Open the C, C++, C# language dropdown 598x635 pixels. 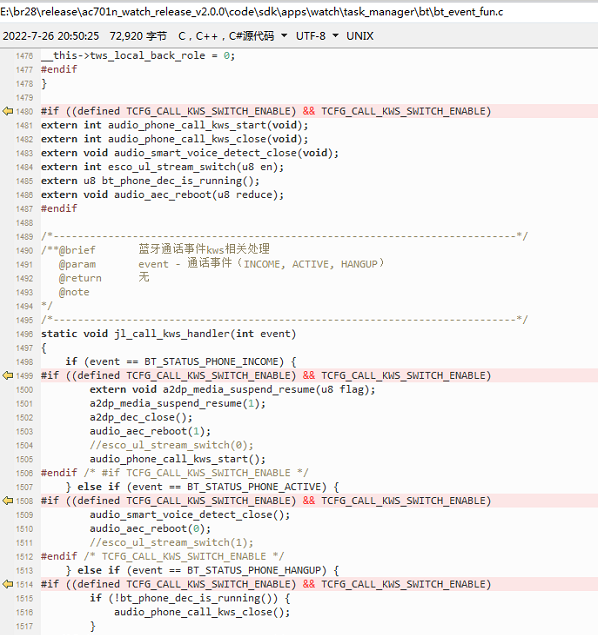pos(233,36)
